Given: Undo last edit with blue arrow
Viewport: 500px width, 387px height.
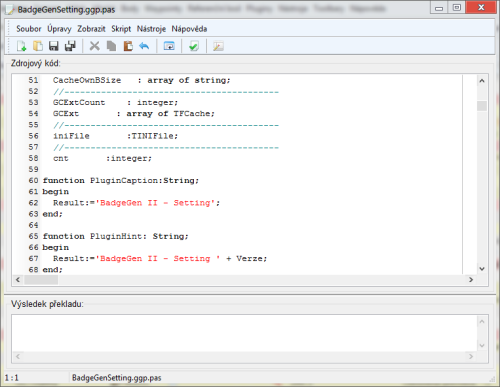Looking at the screenshot, I should 144,46.
